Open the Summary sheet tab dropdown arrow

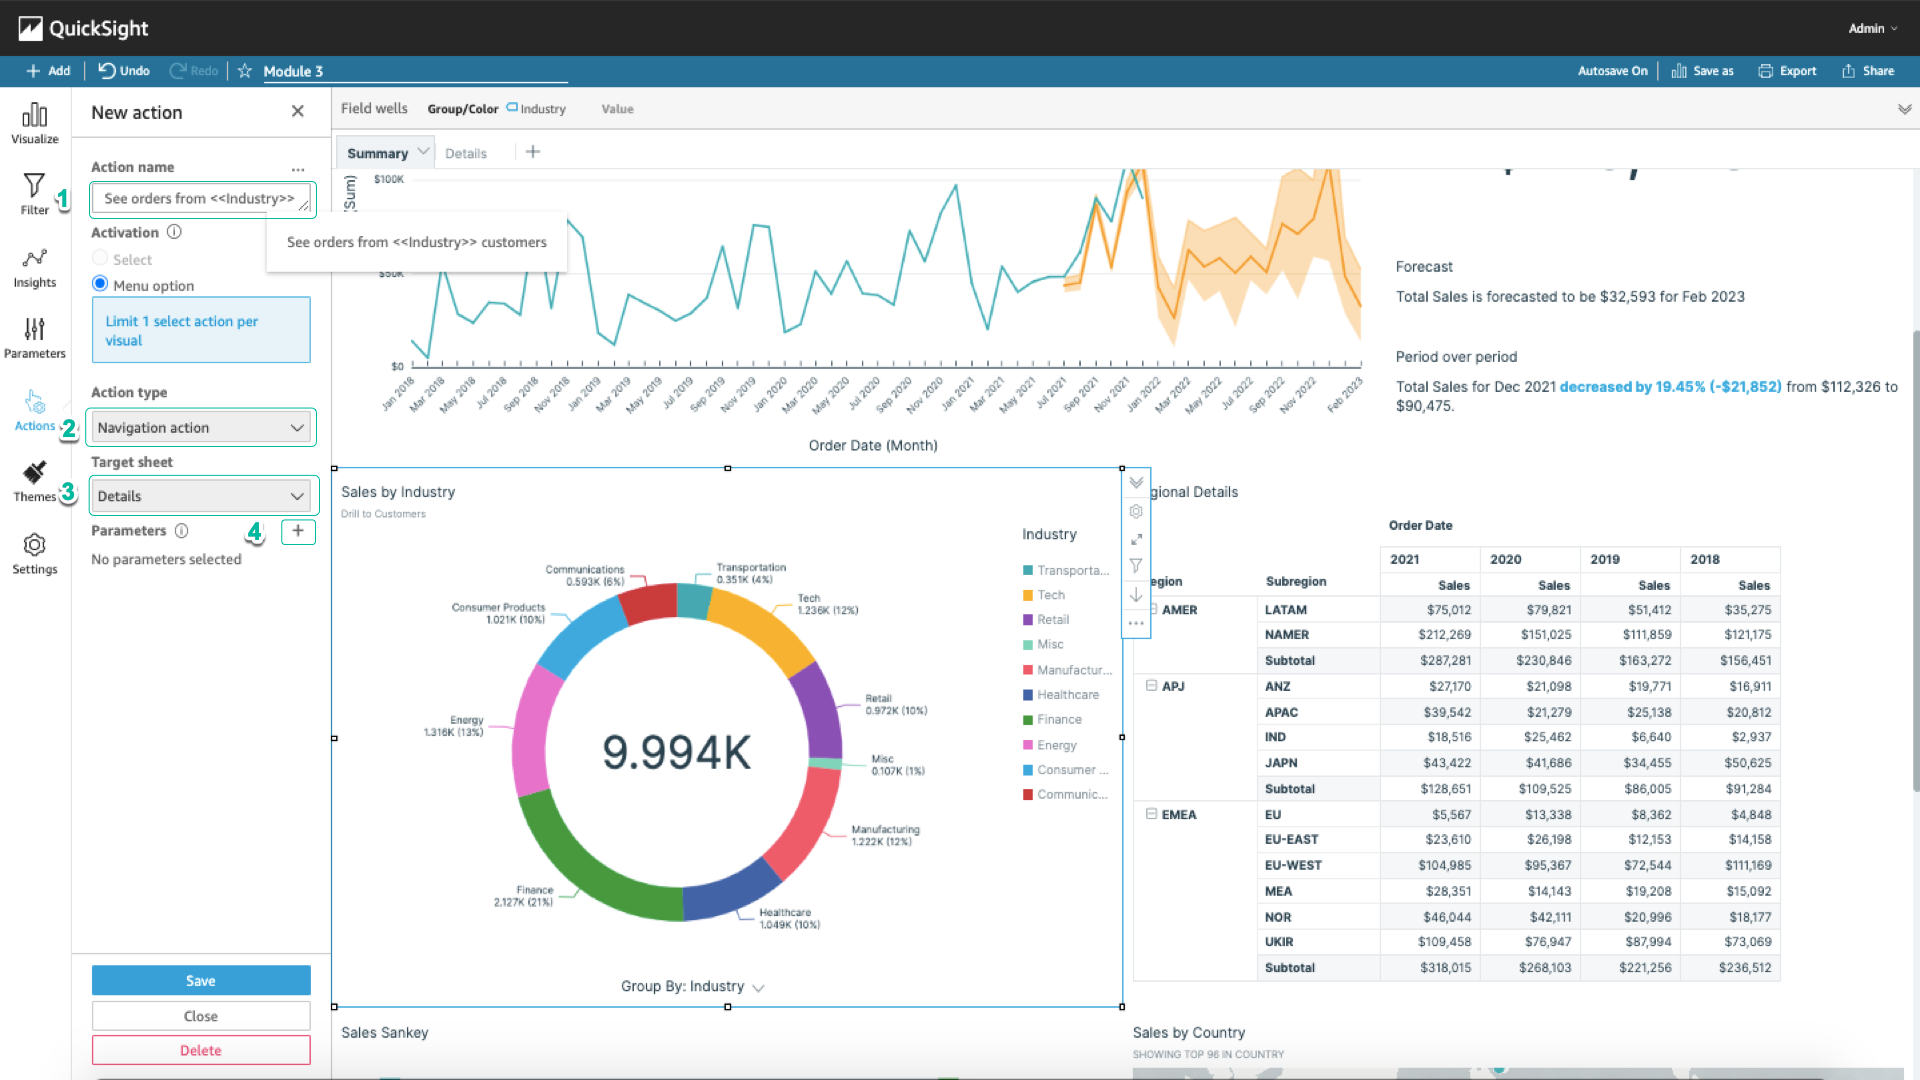point(423,152)
